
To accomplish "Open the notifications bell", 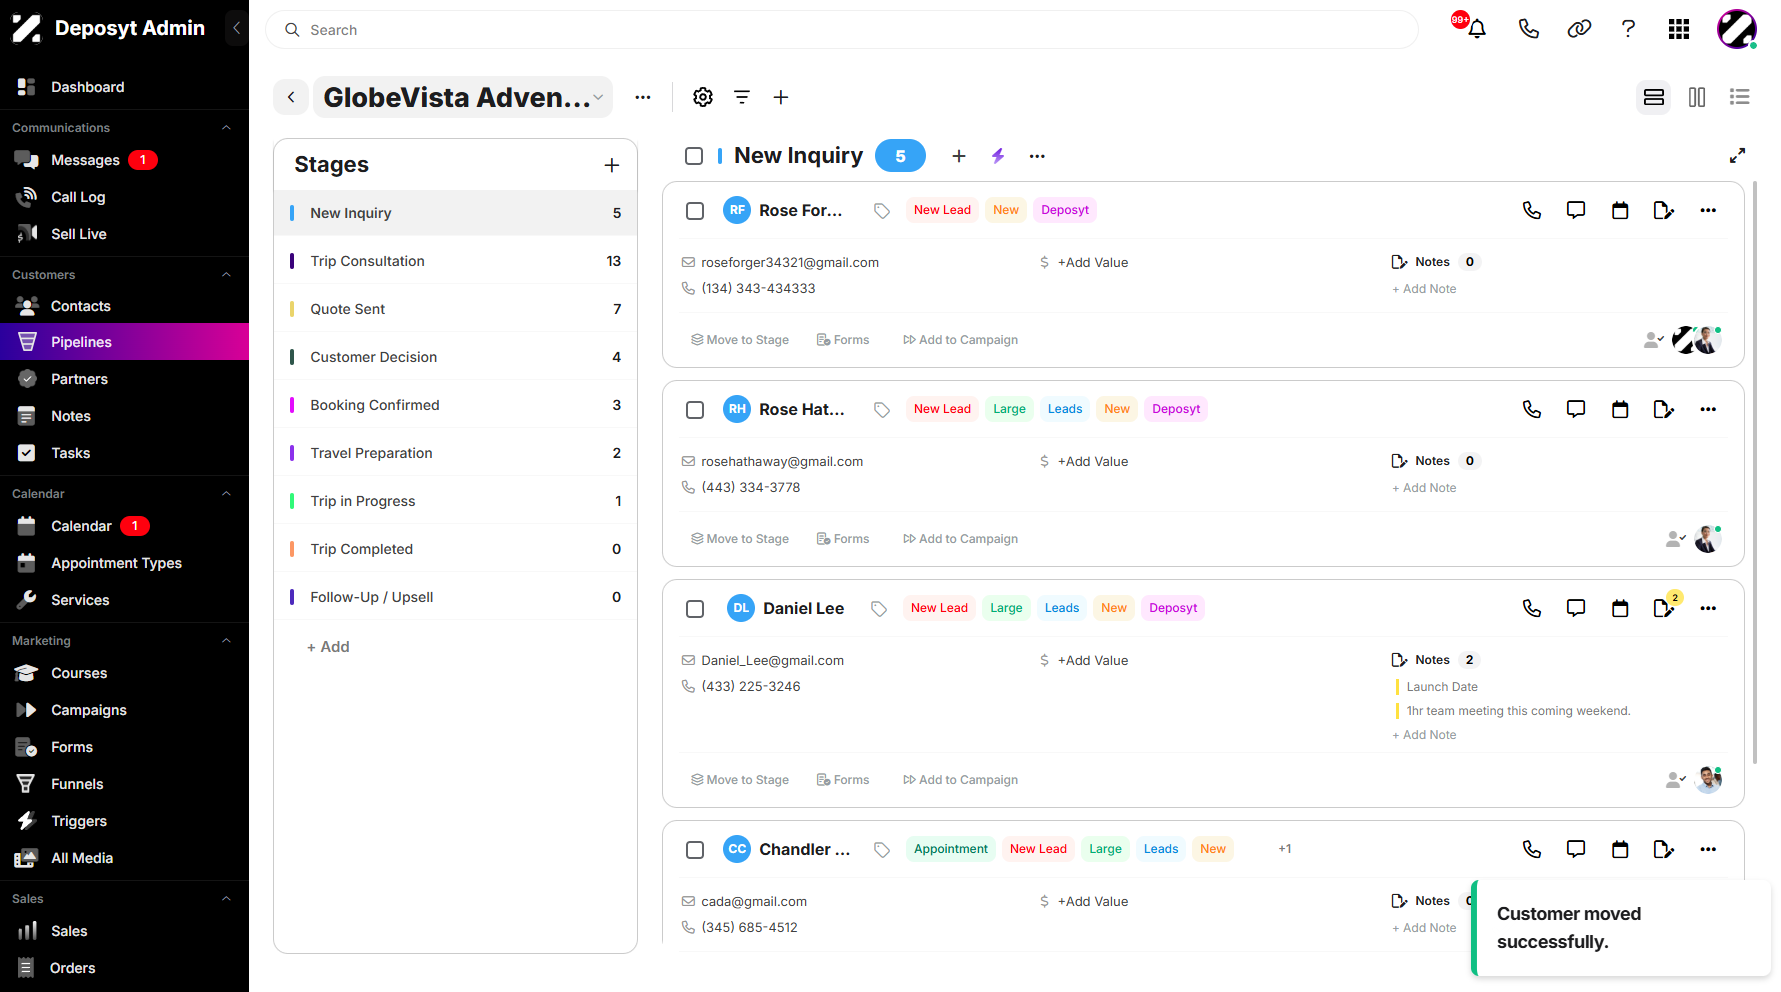I will pos(1476,29).
